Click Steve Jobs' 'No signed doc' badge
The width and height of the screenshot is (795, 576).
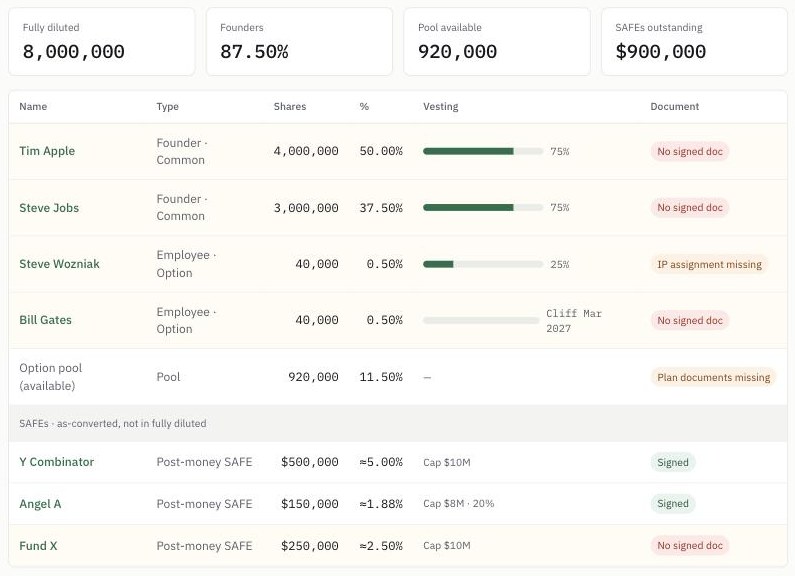pyautogui.click(x=690, y=207)
